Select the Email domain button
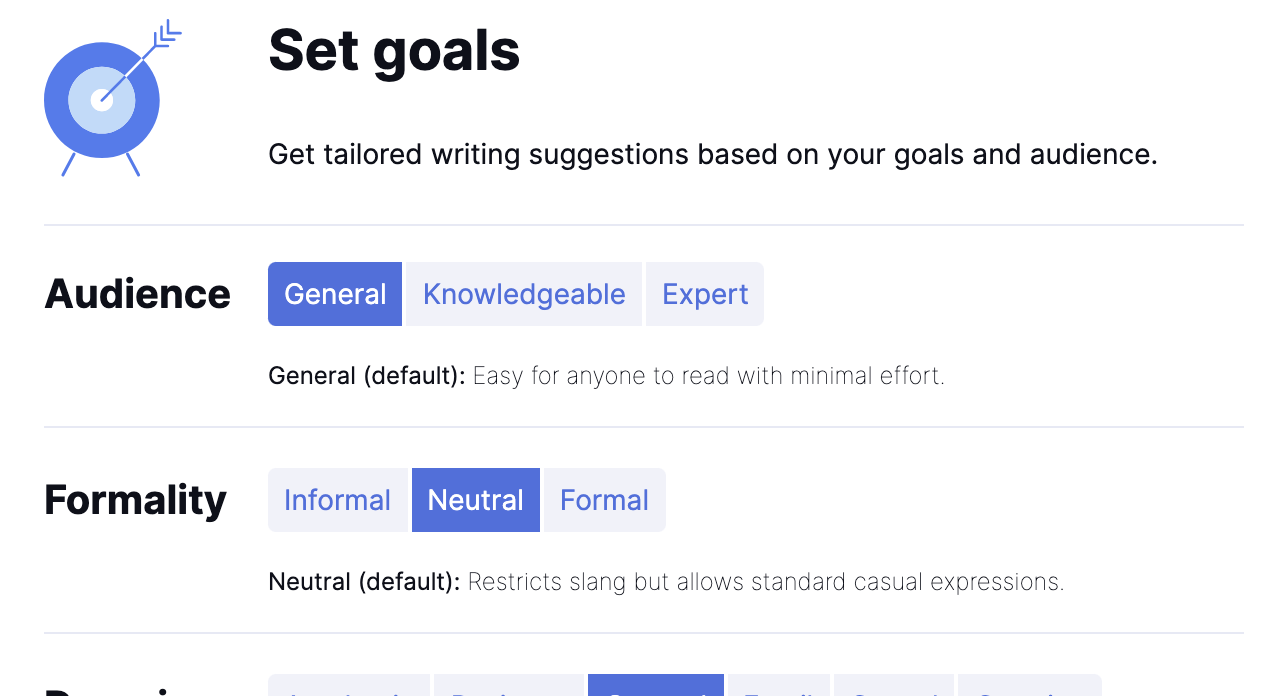 (x=779, y=685)
